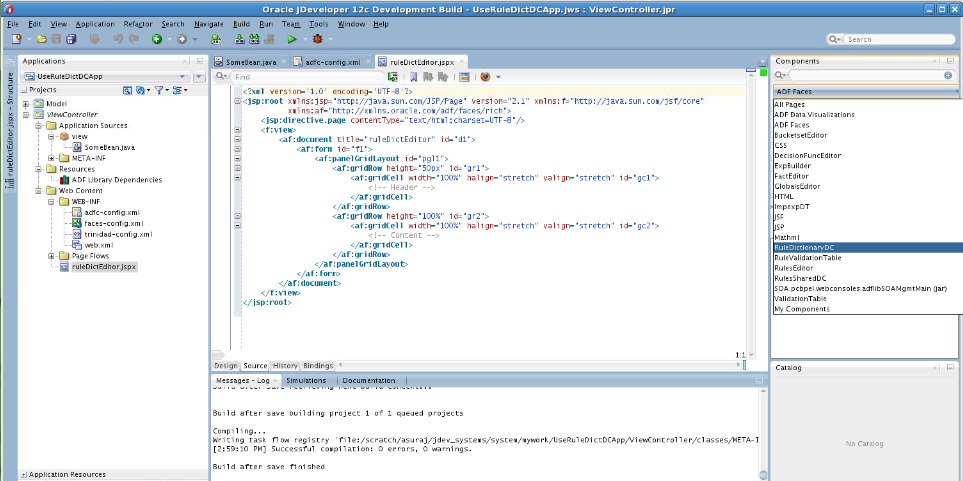Click the New Gallery toolbar icon
The height and width of the screenshot is (481, 963).
tap(17, 39)
